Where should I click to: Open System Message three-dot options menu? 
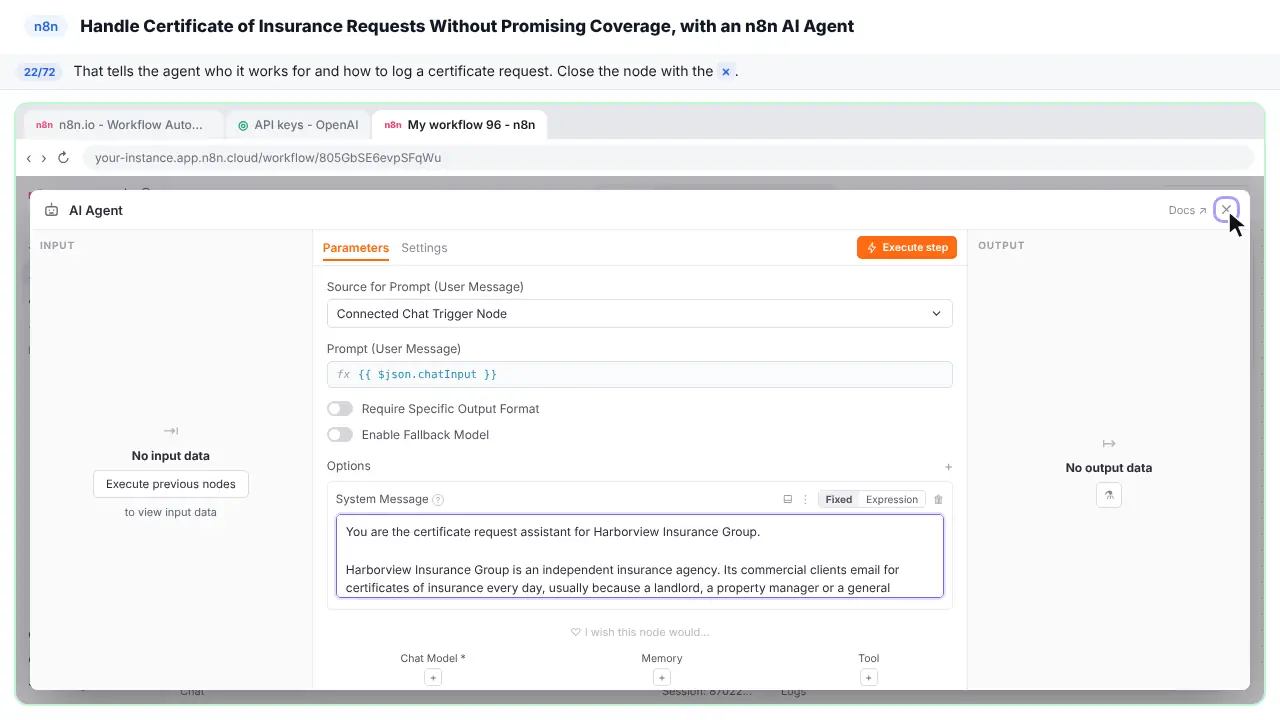[x=805, y=500]
